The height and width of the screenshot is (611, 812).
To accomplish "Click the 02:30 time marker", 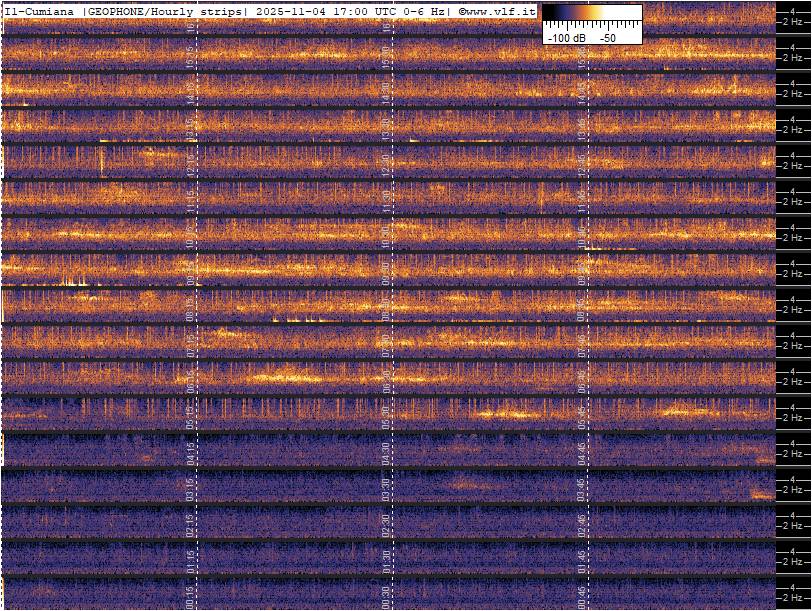I will [387, 521].
